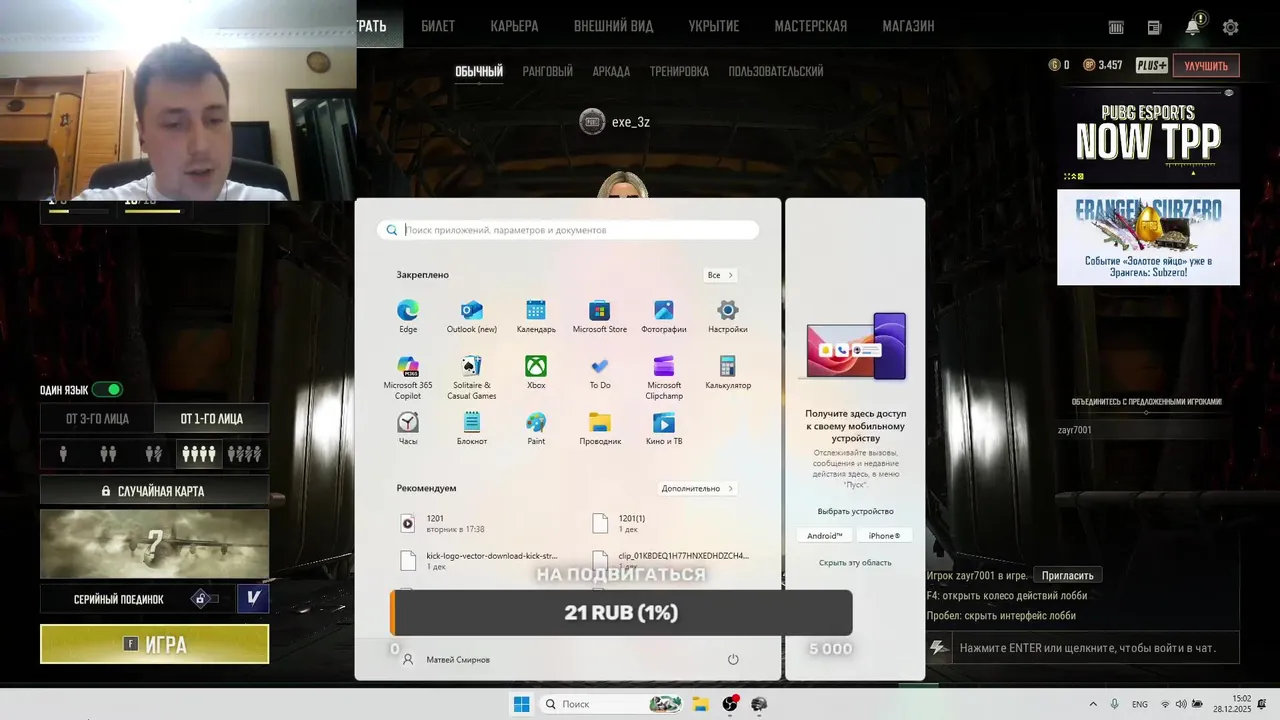Launch Microsoft Clipchamp
This screenshot has width=1280, height=720.
pyautogui.click(x=664, y=378)
